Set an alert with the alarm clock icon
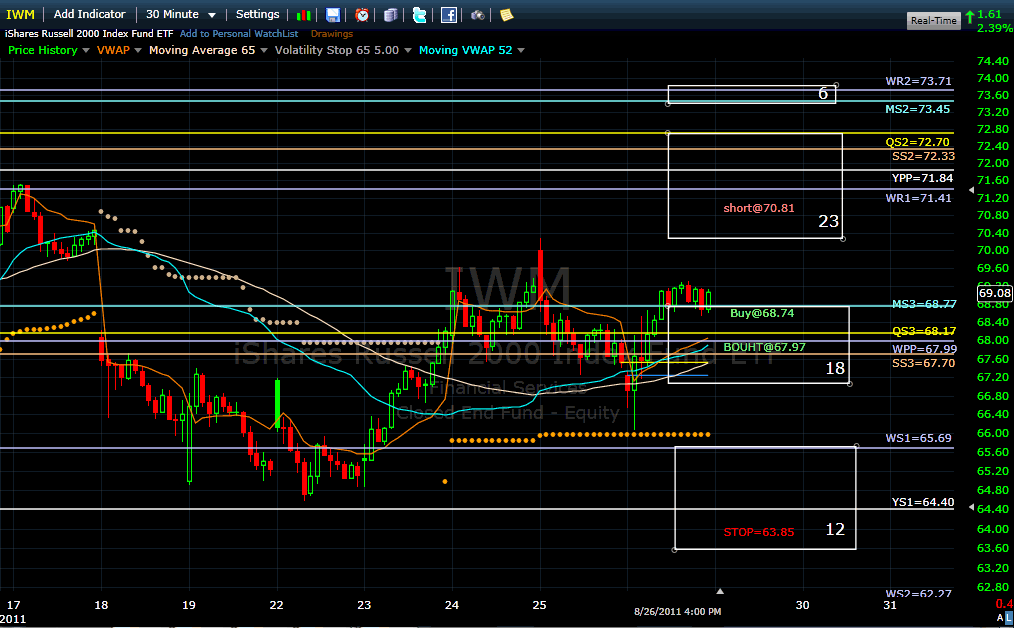 [362, 15]
